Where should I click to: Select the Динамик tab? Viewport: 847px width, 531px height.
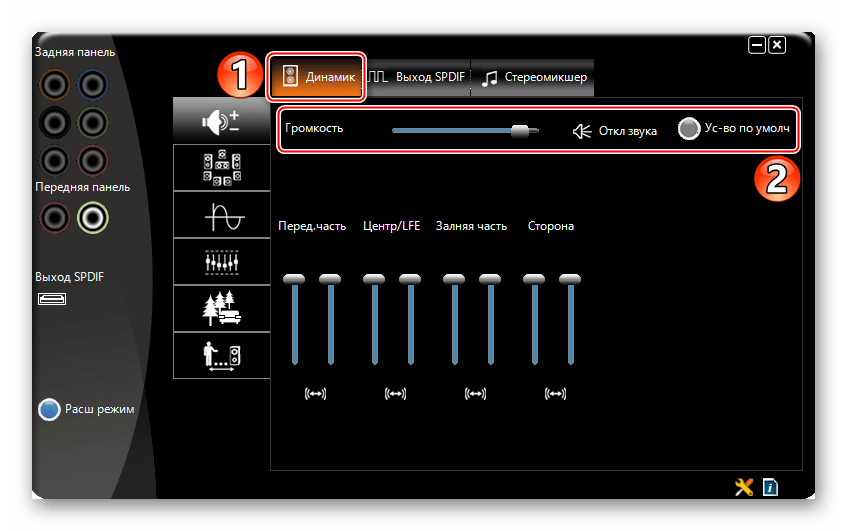point(316,77)
